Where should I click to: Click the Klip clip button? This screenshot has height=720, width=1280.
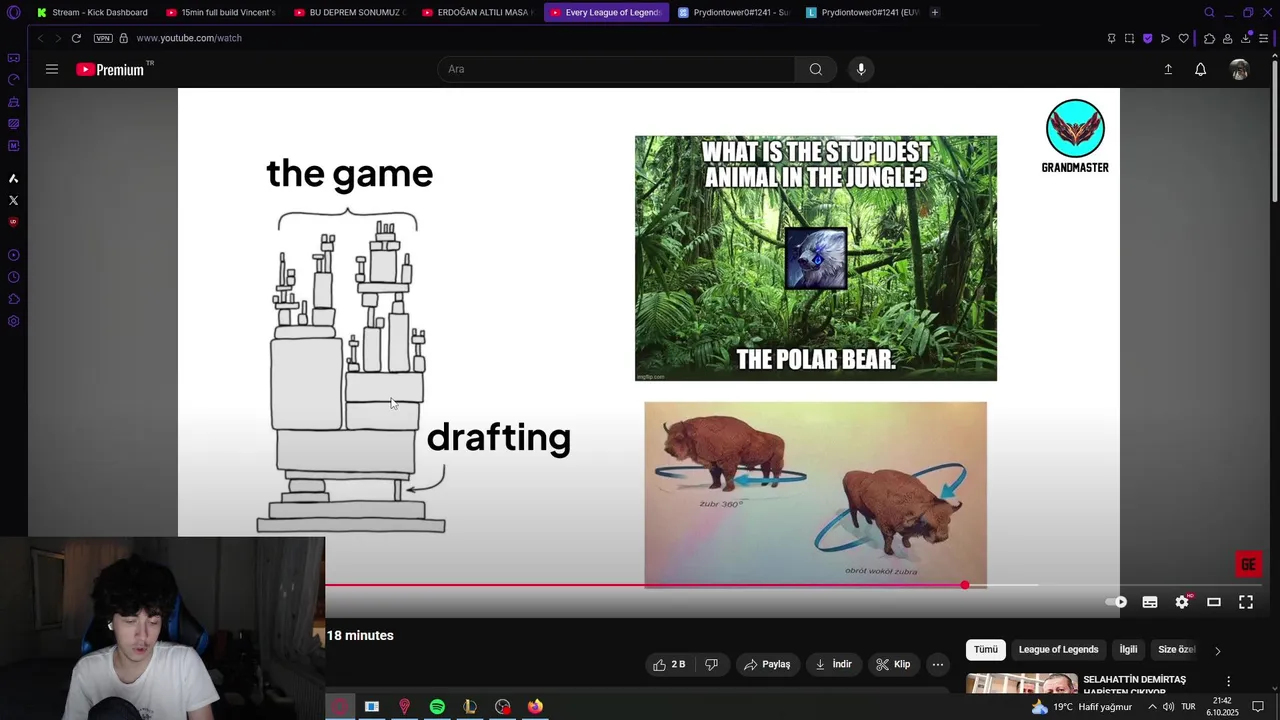pos(893,664)
